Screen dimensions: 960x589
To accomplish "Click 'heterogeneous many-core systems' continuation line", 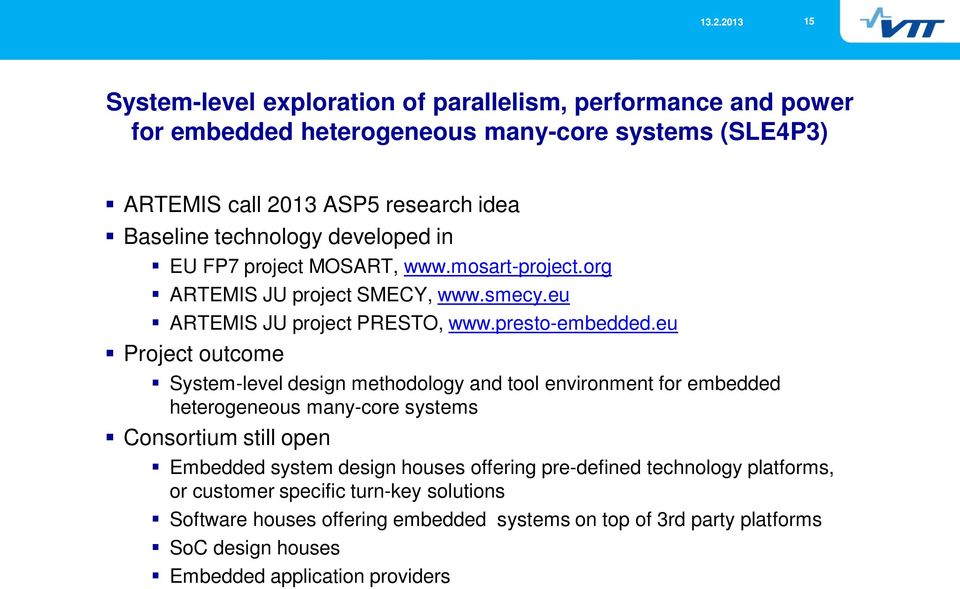I will pos(323,408).
